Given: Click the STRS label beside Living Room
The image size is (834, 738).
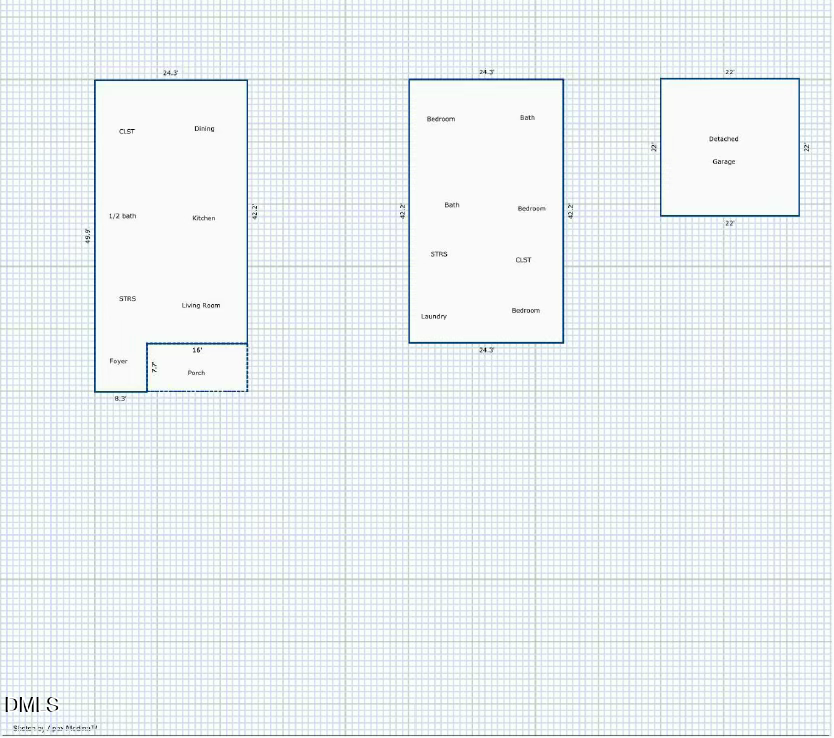Looking at the screenshot, I should (x=127, y=299).
